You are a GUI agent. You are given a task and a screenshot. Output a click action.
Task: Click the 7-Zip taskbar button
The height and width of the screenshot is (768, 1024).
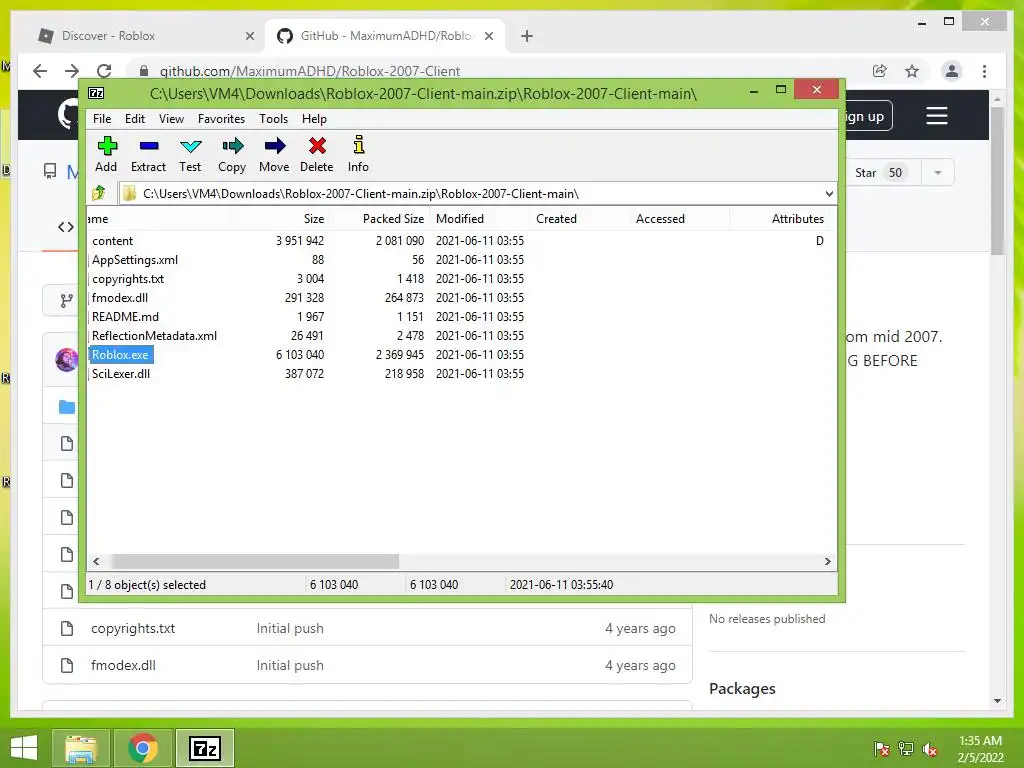(204, 748)
